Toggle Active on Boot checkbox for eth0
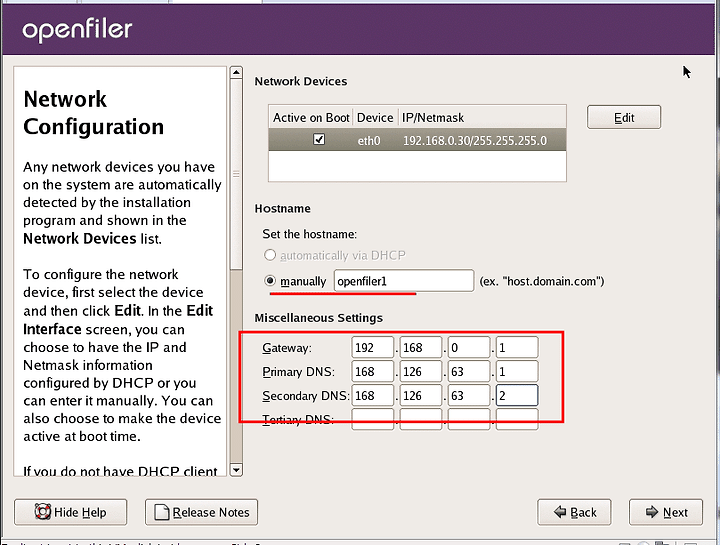 [319, 139]
